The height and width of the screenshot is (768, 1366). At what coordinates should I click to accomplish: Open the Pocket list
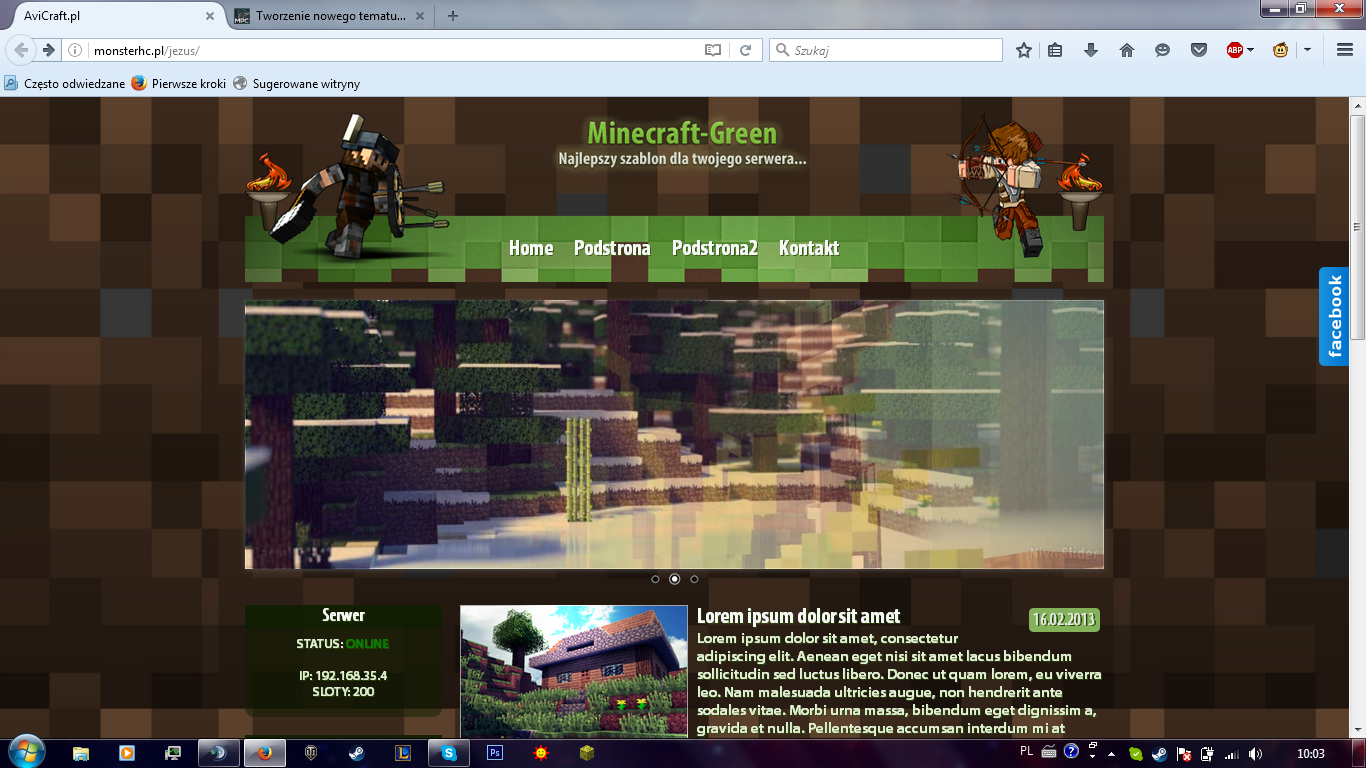1199,50
